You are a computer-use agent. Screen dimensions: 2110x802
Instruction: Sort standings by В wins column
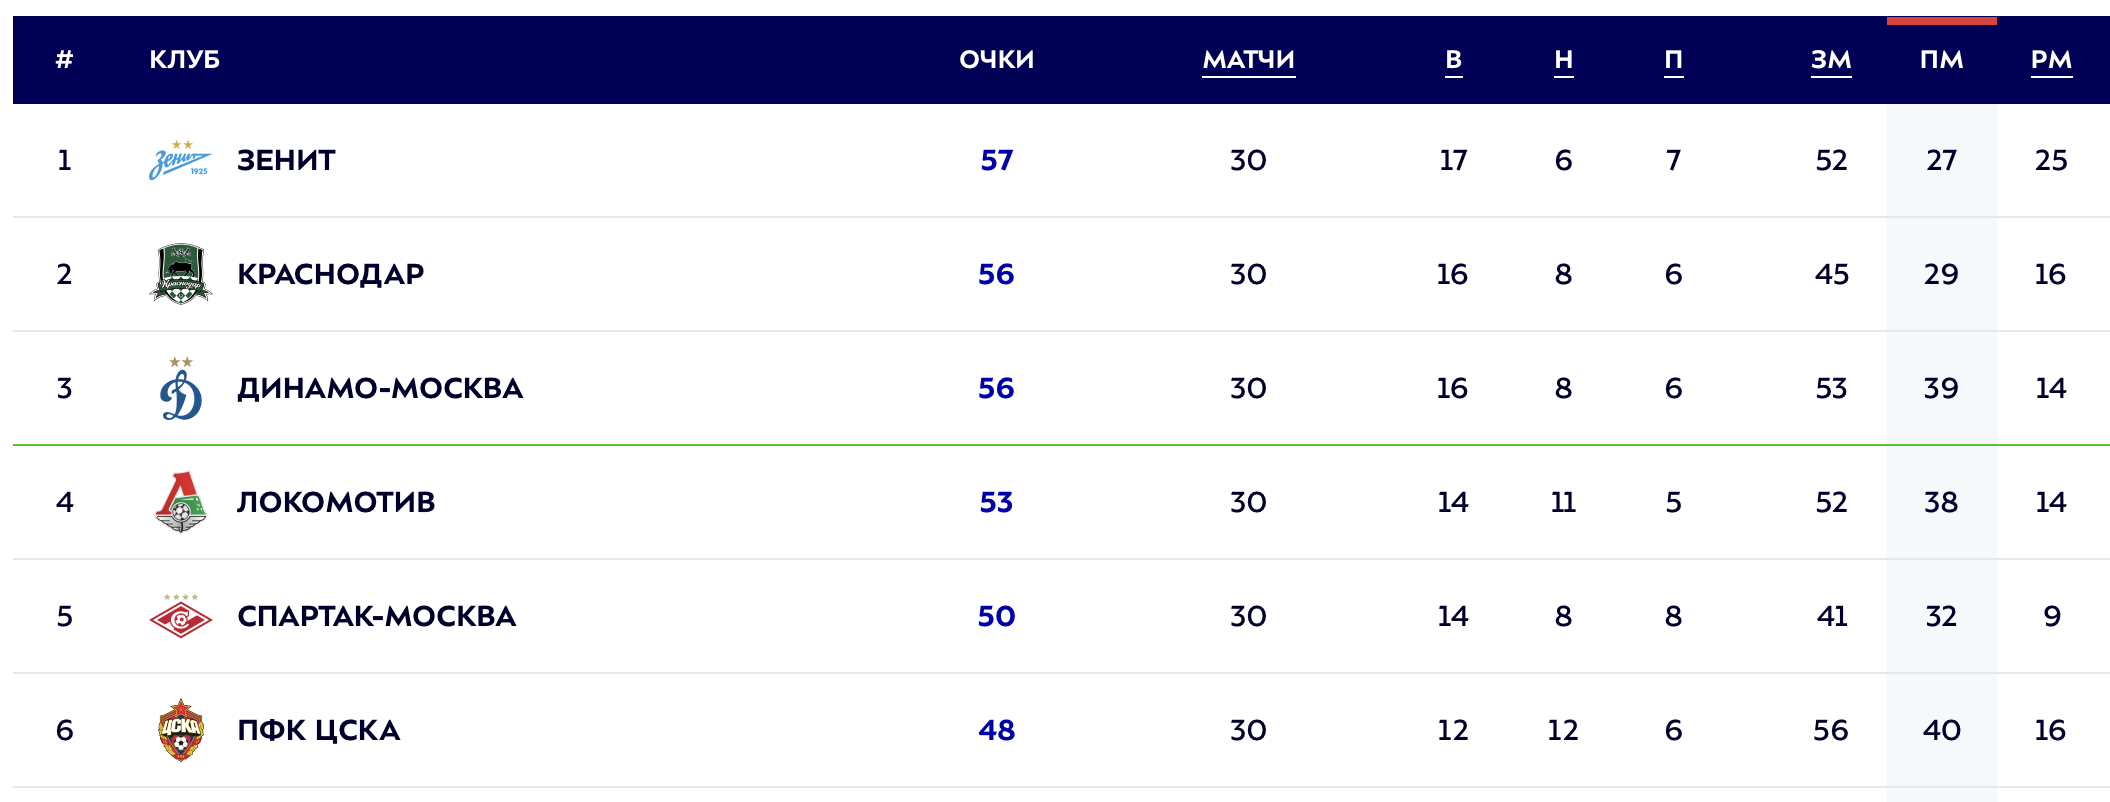point(1453,60)
